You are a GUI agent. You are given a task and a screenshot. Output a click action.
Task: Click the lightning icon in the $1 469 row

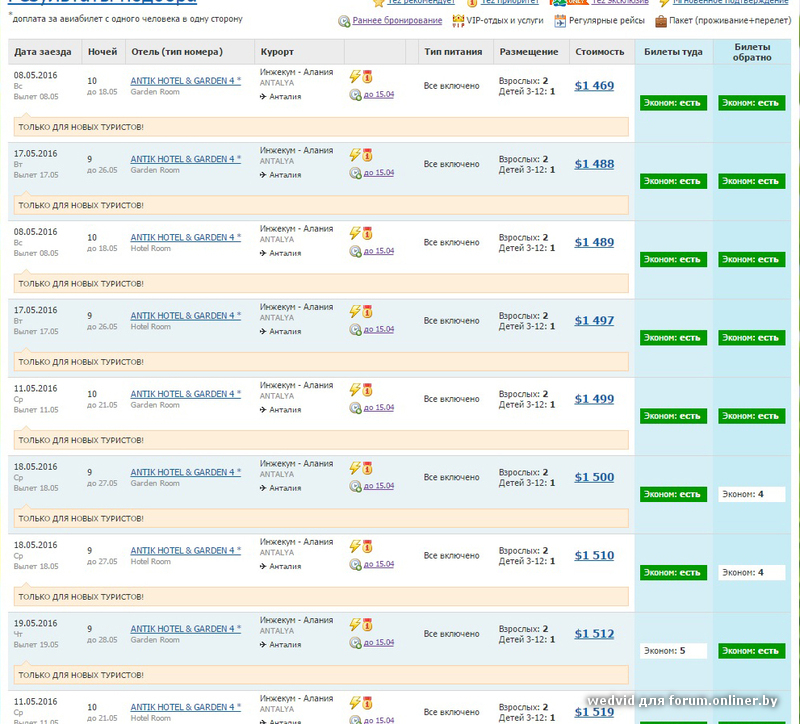point(354,75)
